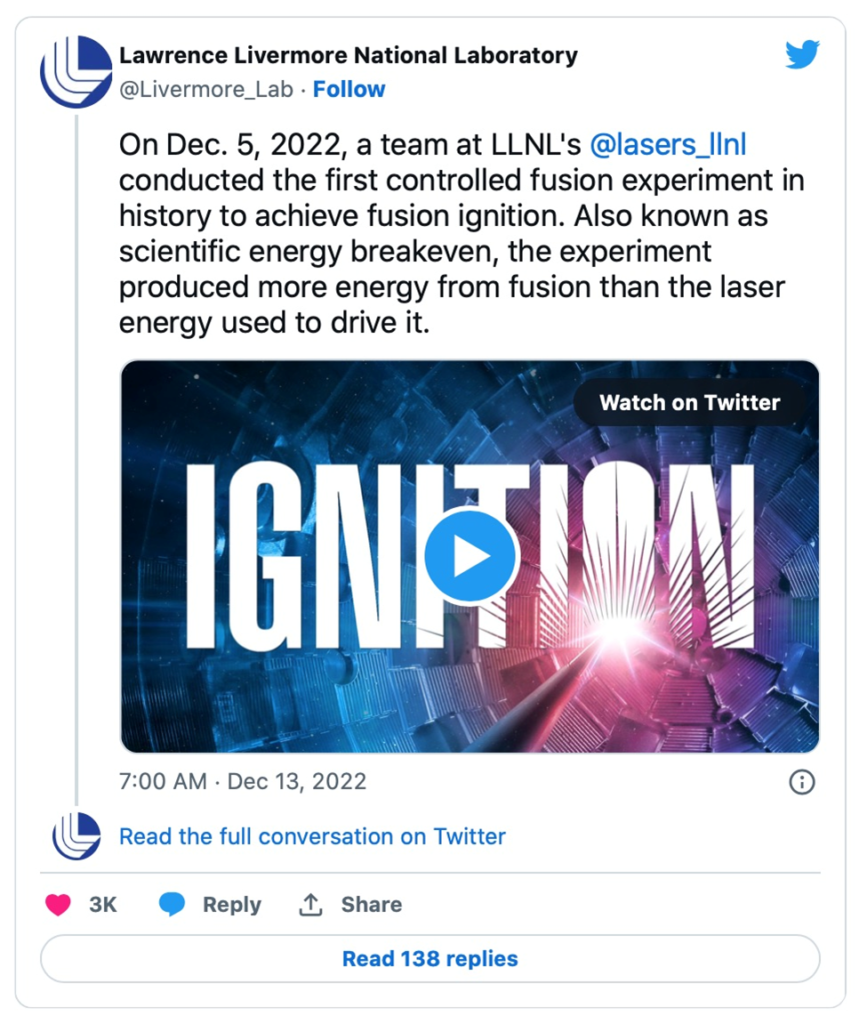Click the large LLNL profile avatar
The height and width of the screenshot is (1024, 867).
point(76,71)
